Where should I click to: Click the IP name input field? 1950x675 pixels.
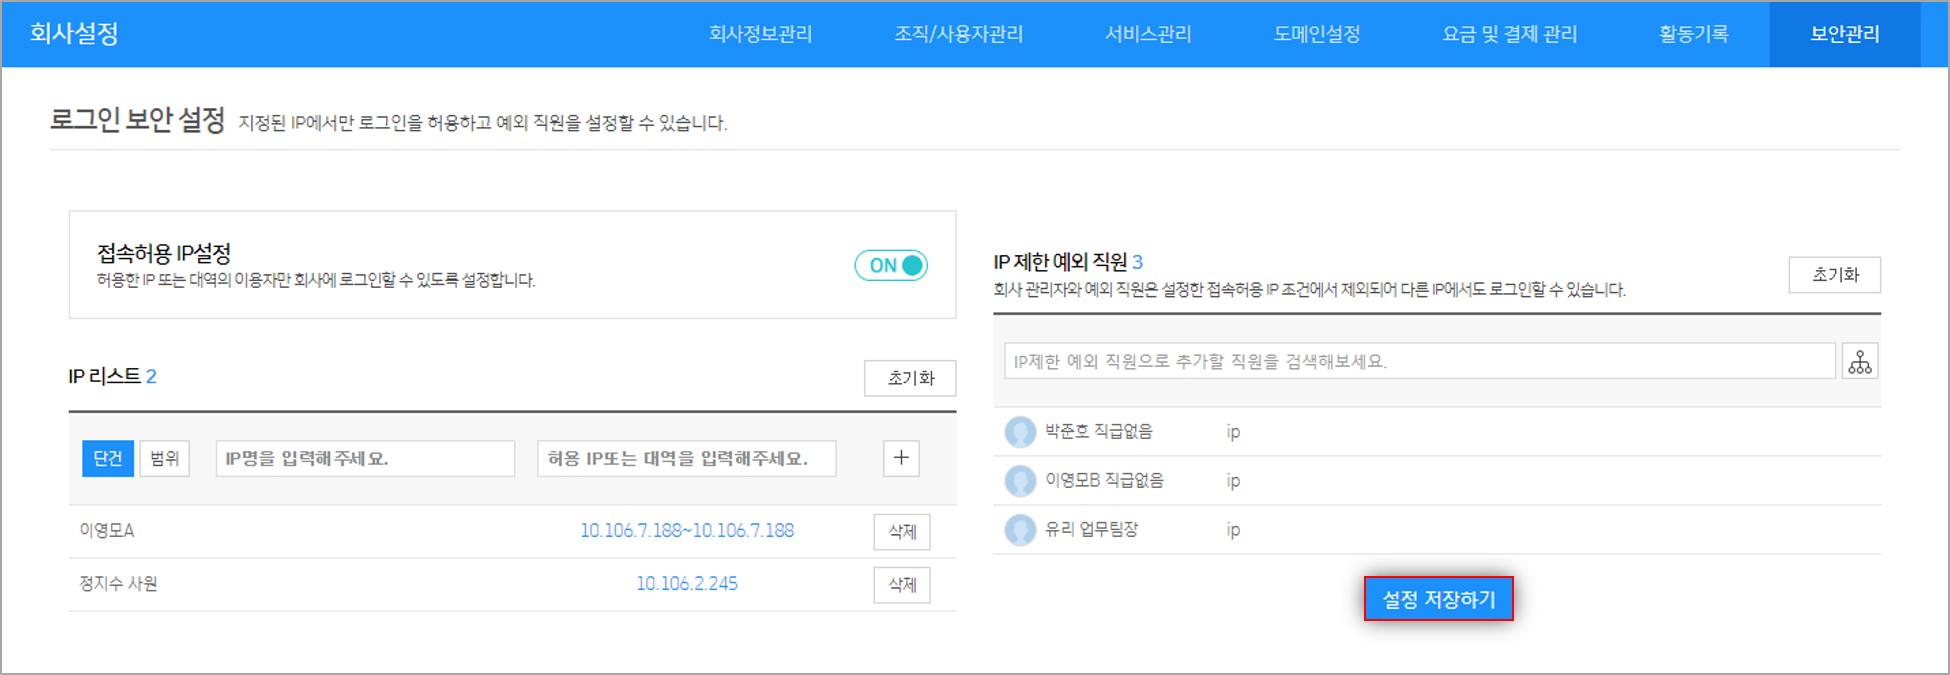[x=365, y=458]
